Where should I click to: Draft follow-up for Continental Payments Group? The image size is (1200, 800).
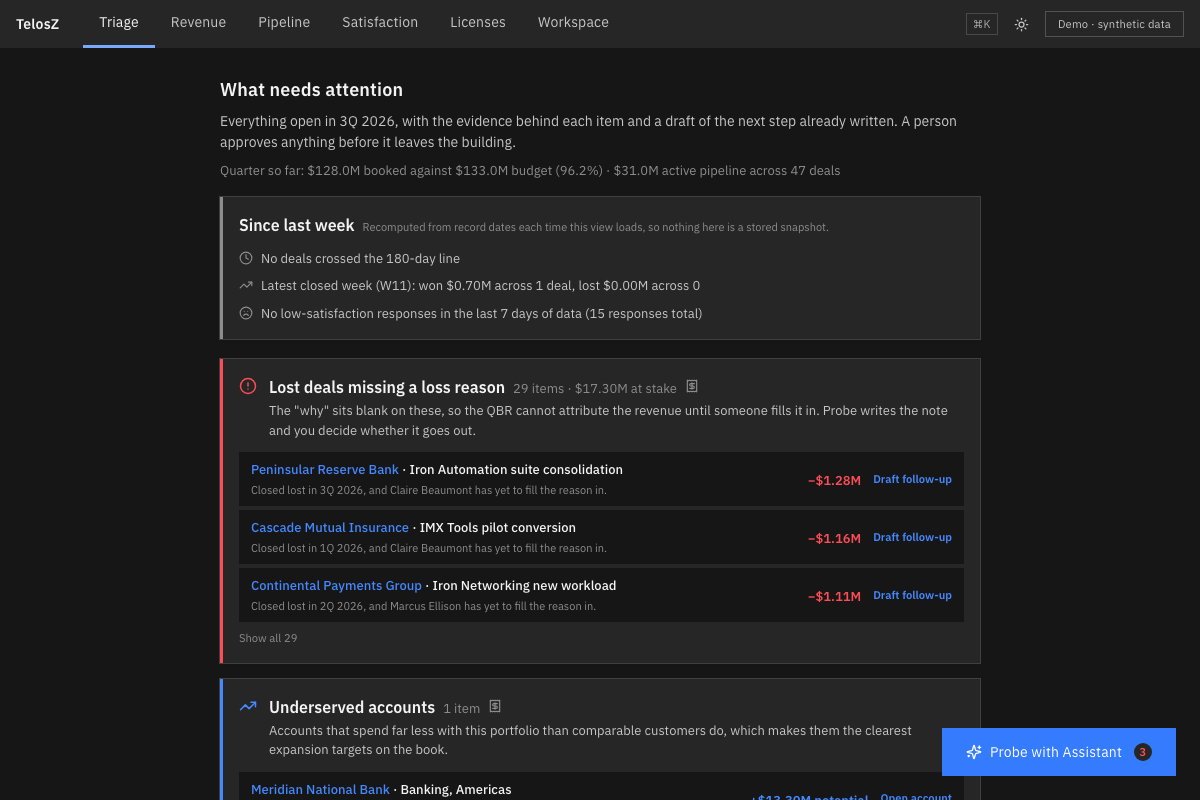point(912,595)
